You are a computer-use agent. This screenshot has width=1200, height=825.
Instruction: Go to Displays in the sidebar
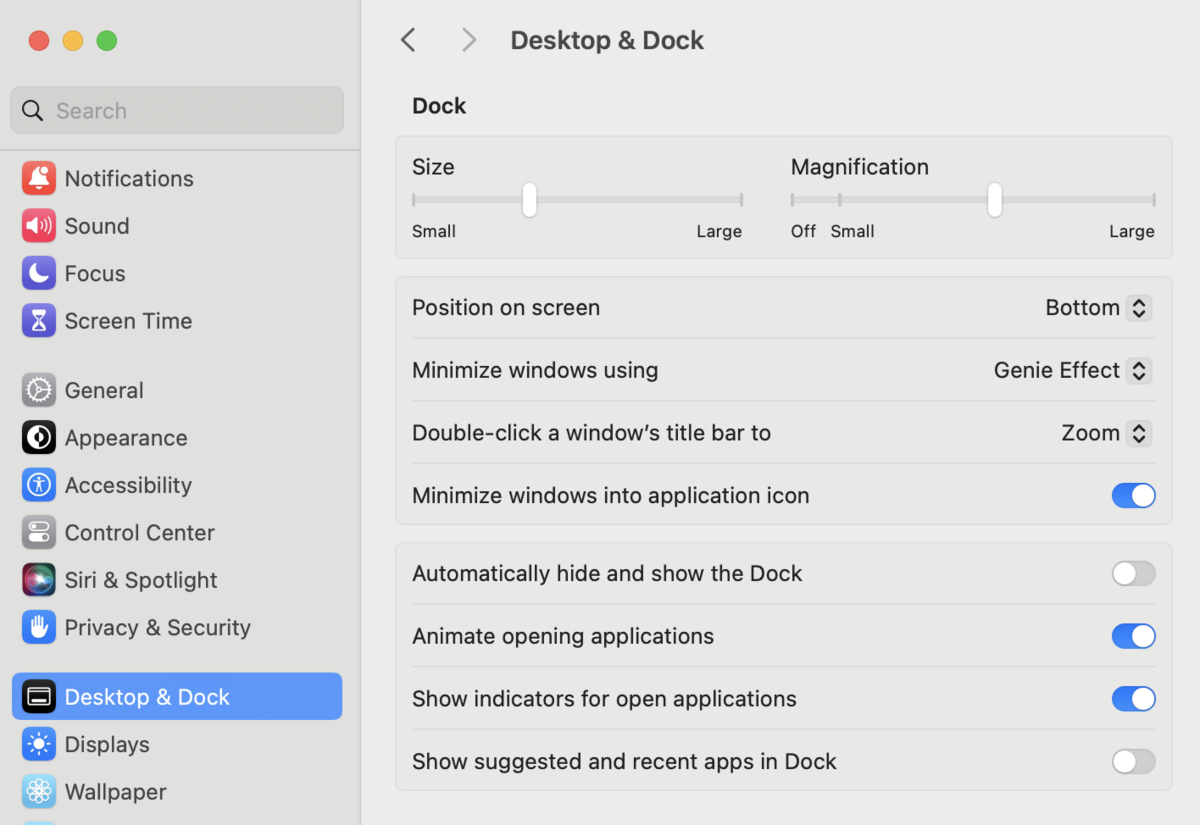[x=107, y=744]
